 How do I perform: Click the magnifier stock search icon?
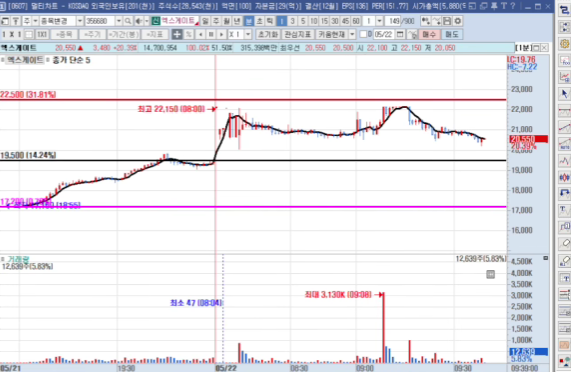click(x=128, y=21)
